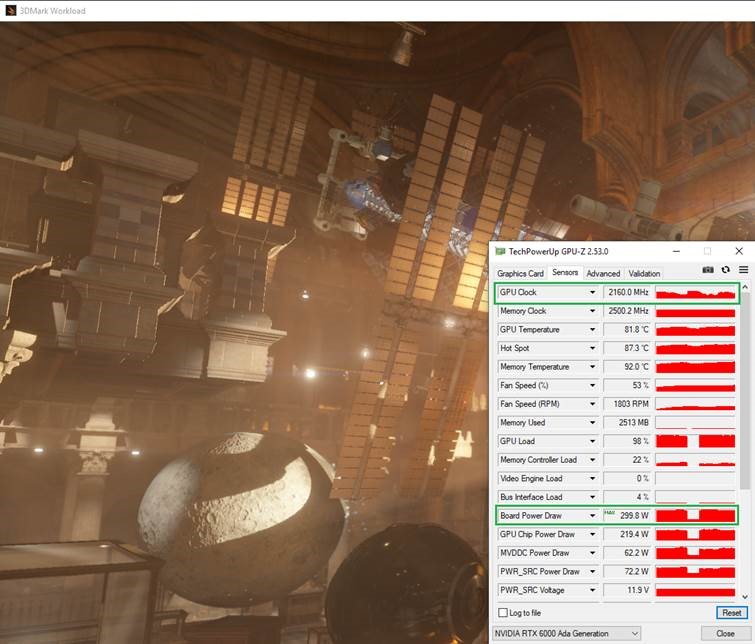Click the Reset button
The image size is (755, 644).
(731, 613)
